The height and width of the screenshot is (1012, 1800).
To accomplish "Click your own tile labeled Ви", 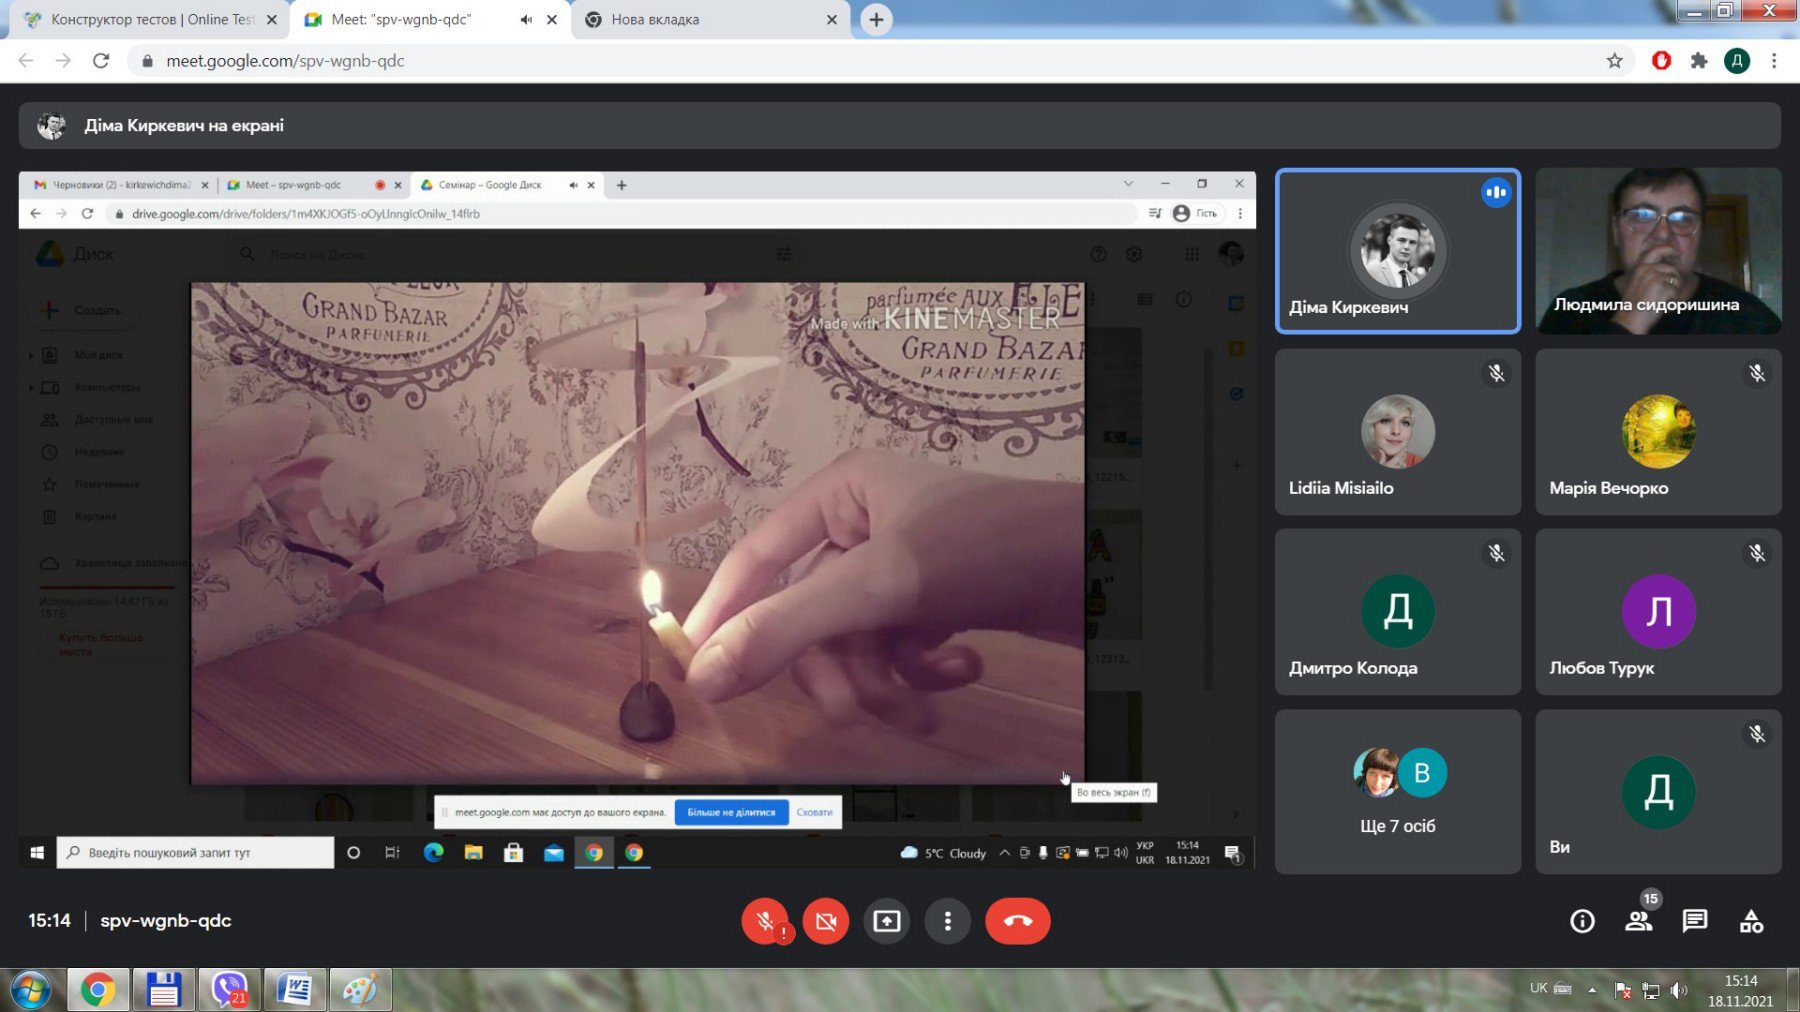I will [1658, 792].
